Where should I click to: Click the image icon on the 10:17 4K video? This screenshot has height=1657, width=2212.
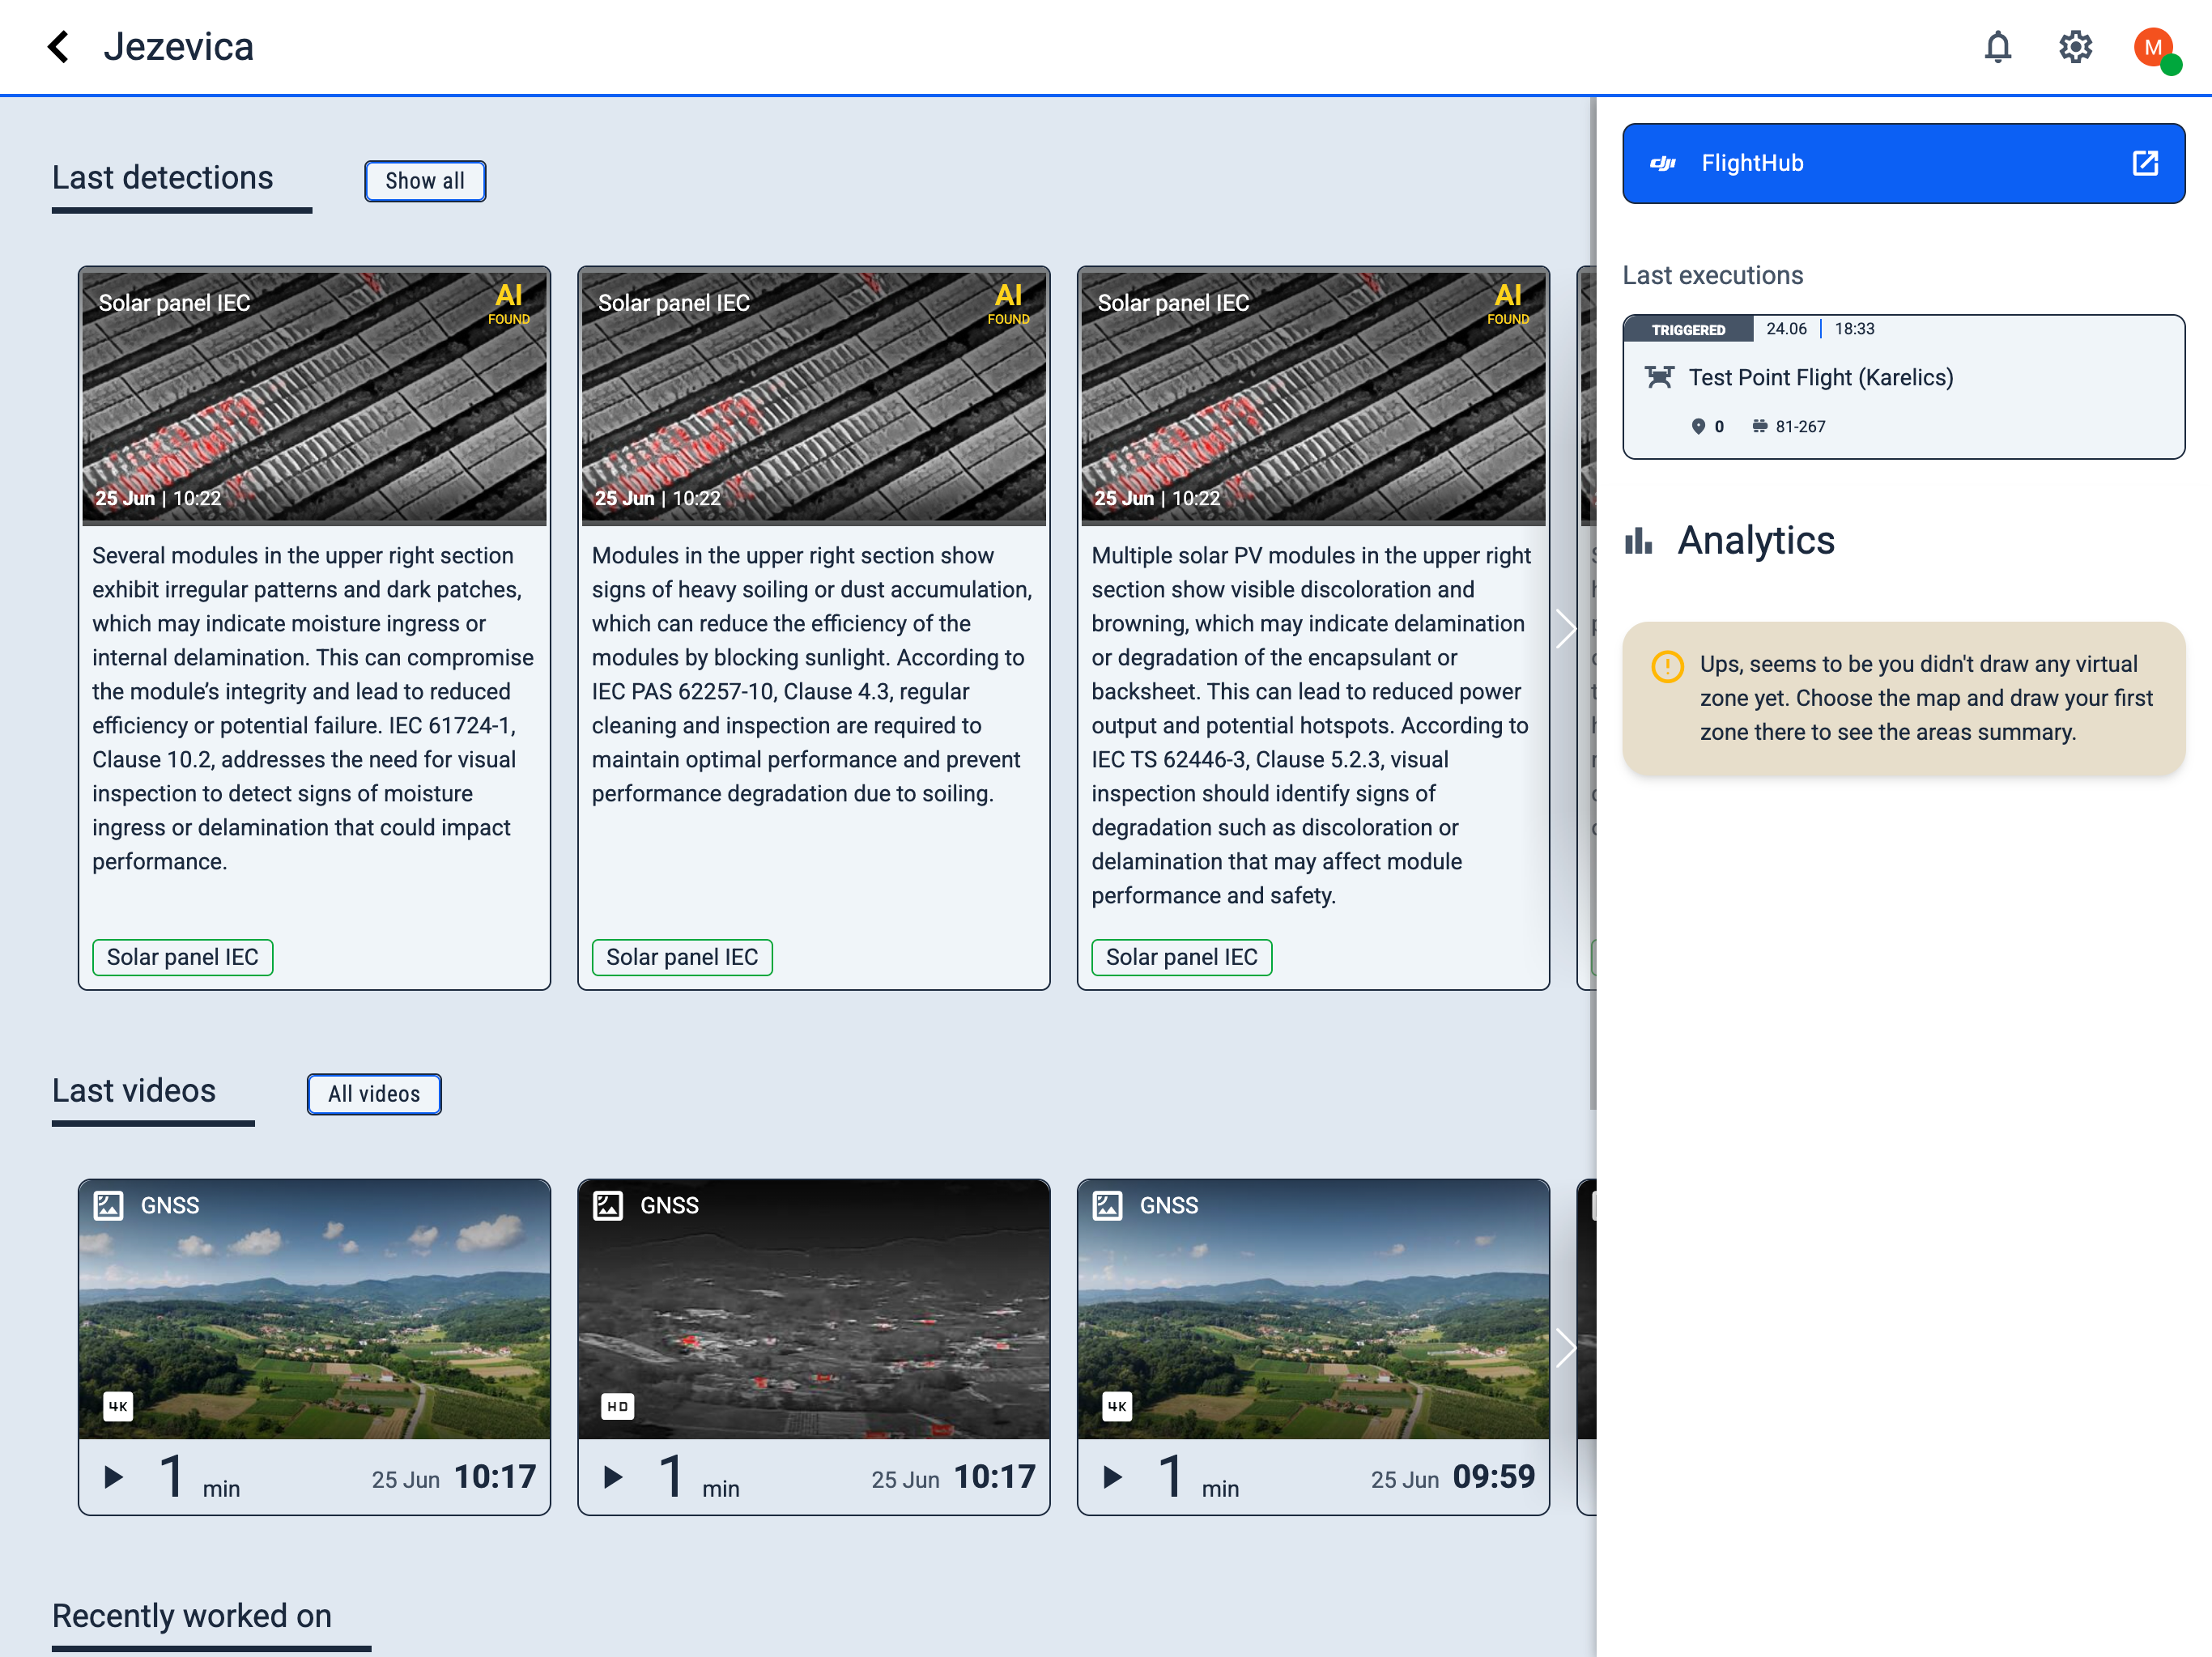tap(108, 1205)
